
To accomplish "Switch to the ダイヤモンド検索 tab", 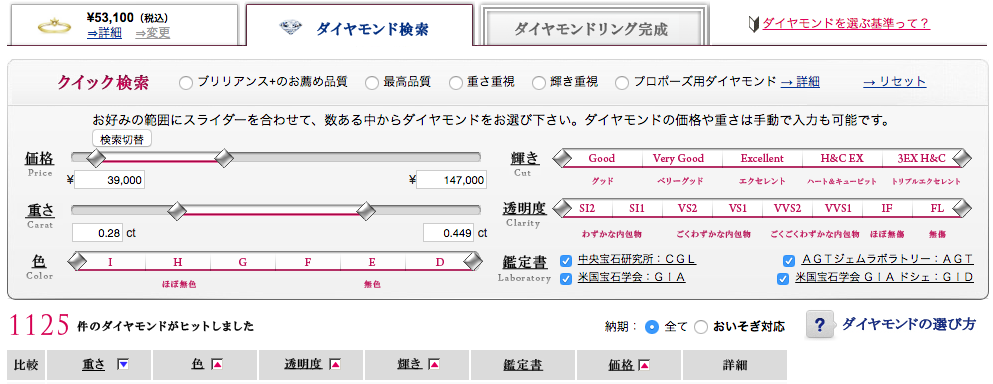I will [x=359, y=27].
